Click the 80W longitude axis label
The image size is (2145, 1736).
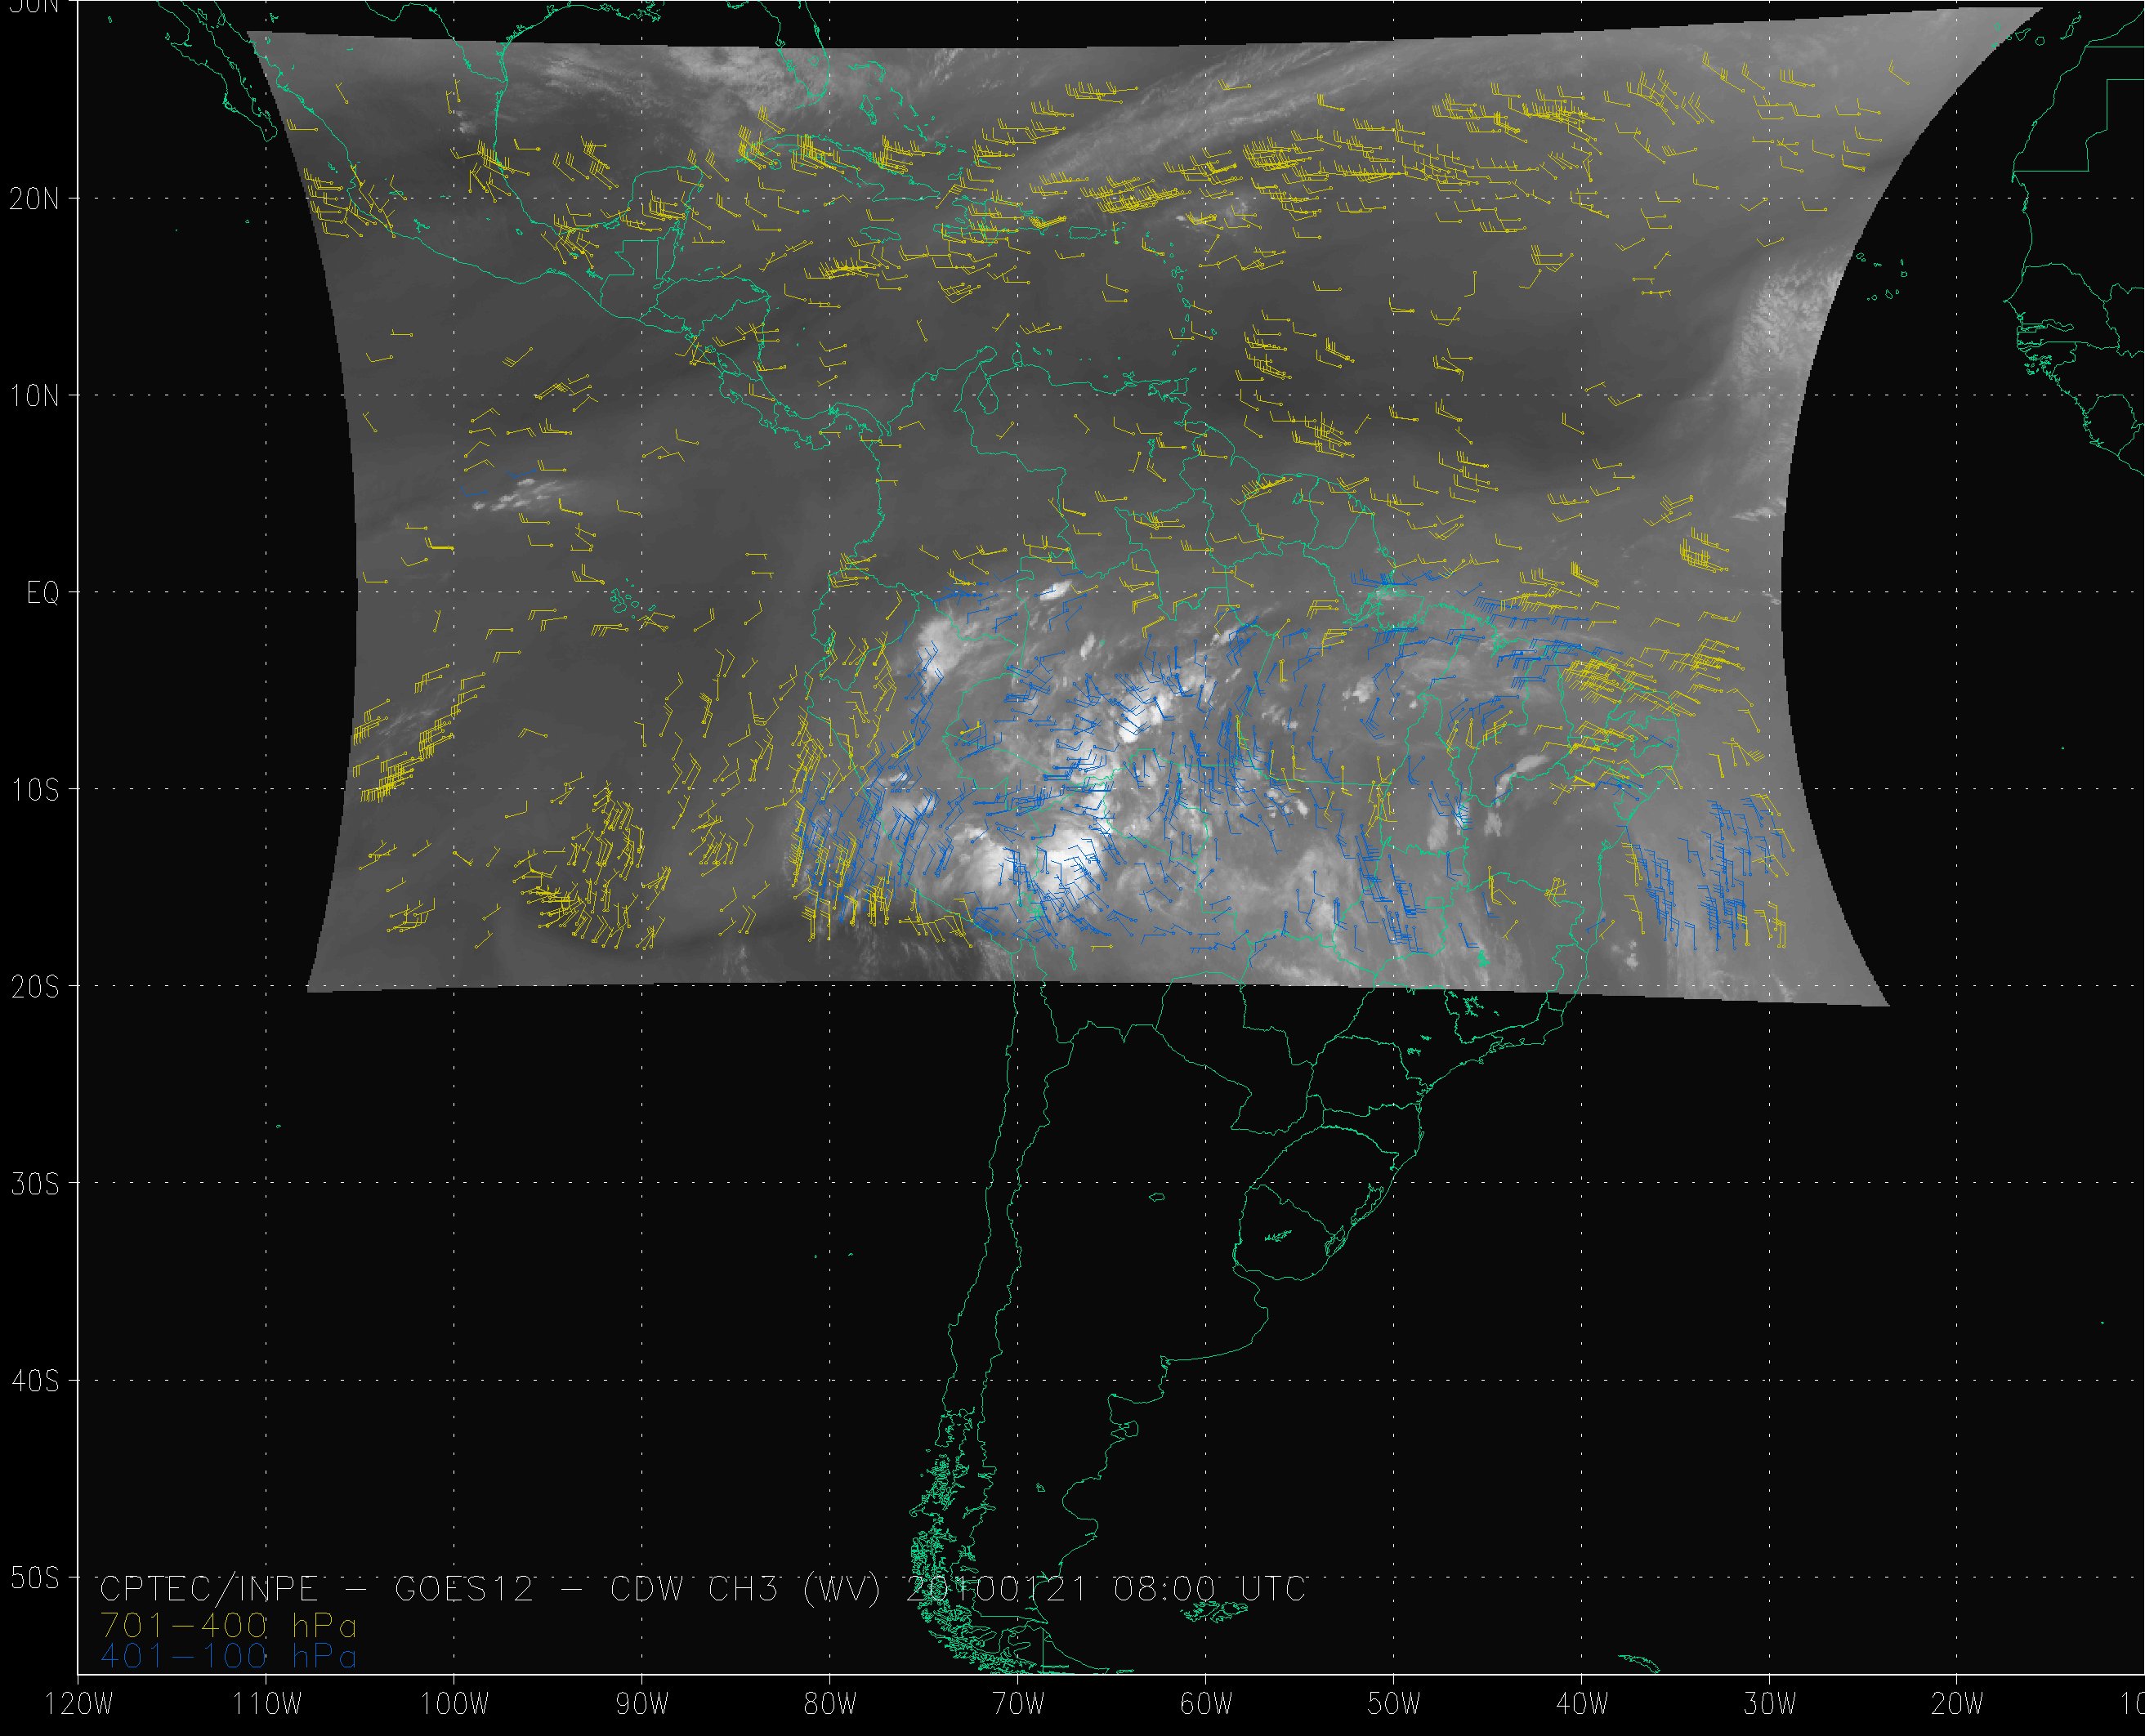click(x=830, y=1704)
